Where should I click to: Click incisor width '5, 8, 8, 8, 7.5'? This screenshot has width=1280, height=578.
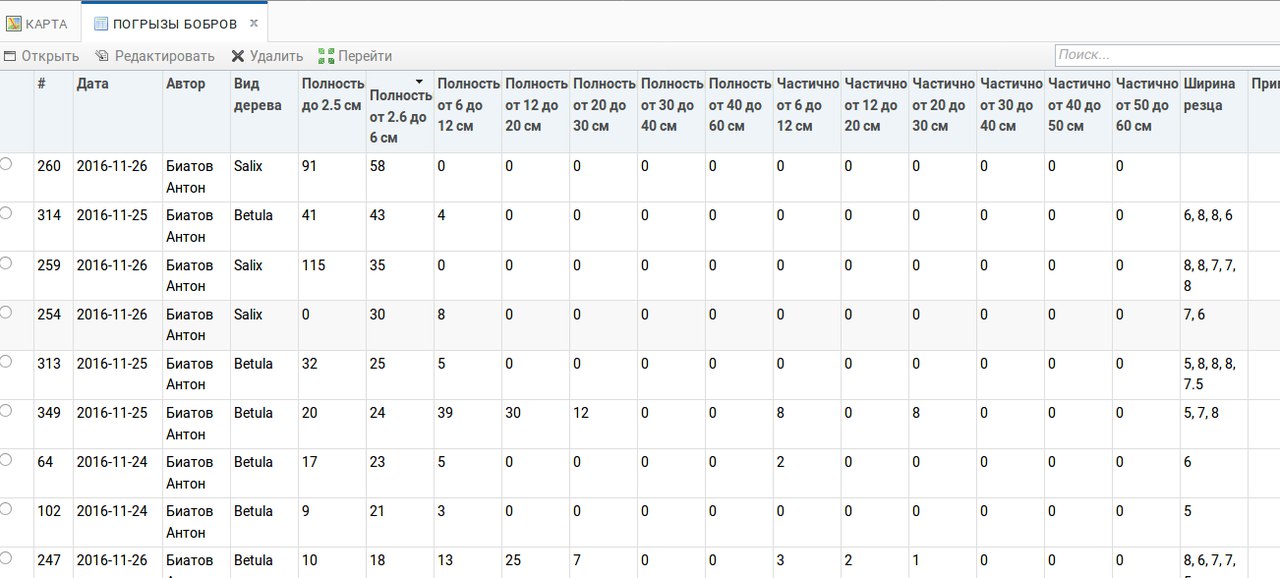1210,374
